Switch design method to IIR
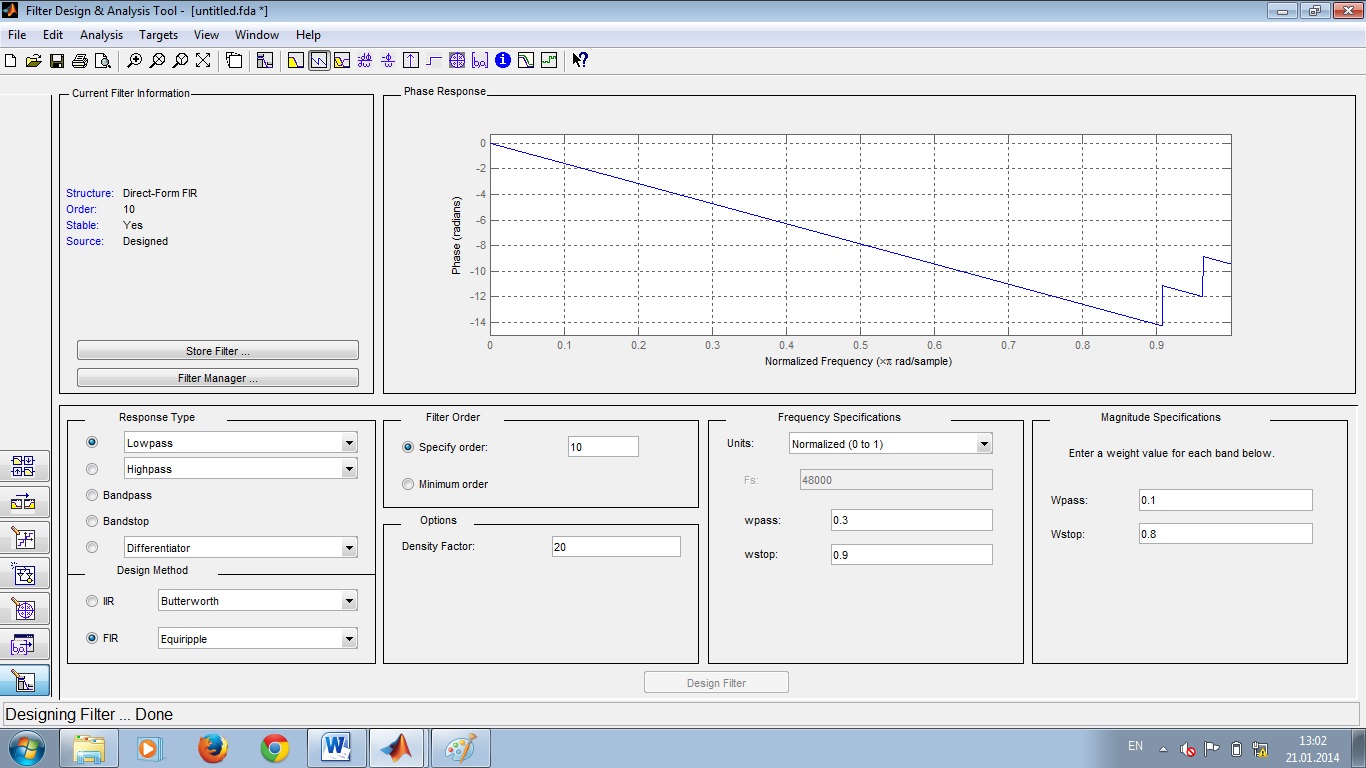The image size is (1366, 768). [x=92, y=601]
